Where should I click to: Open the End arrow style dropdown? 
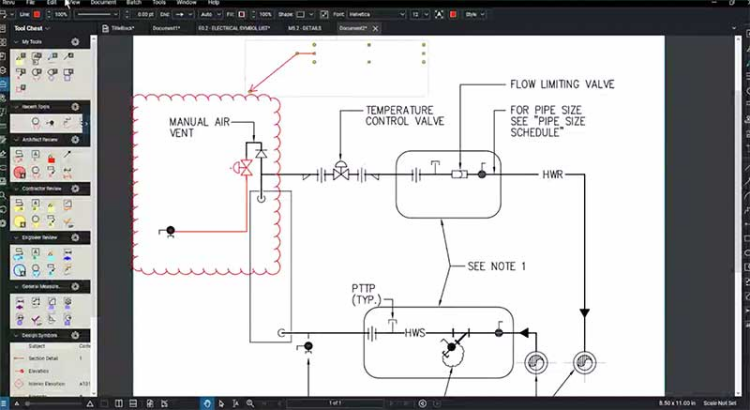[183, 15]
